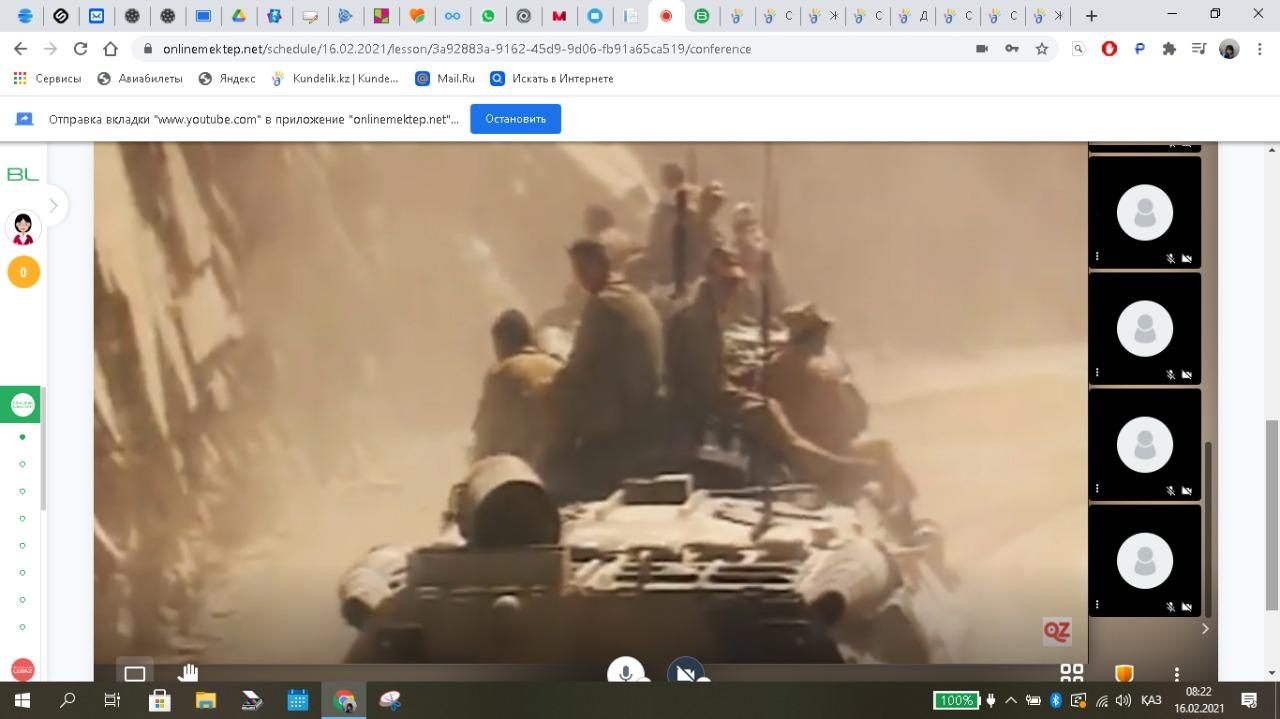The width and height of the screenshot is (1280, 719).
Task: Toggle the conference camera on or off
Action: [685, 673]
